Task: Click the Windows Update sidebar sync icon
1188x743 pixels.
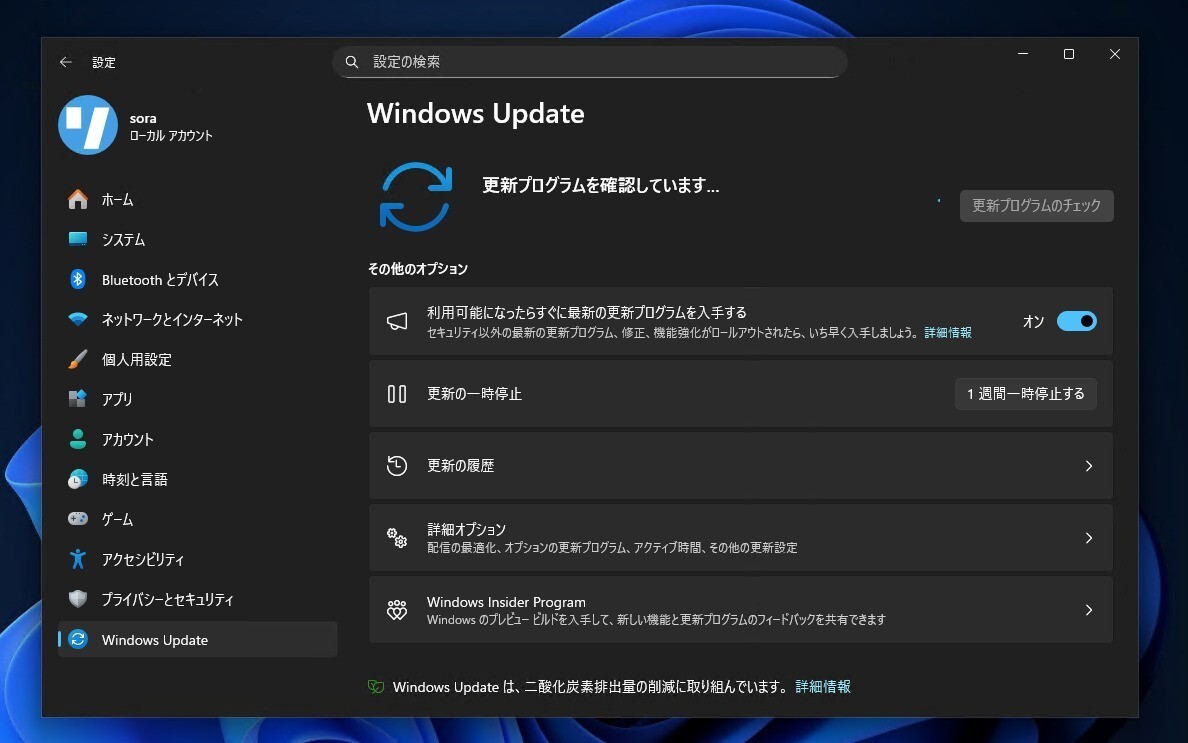Action: pyautogui.click(x=77, y=639)
